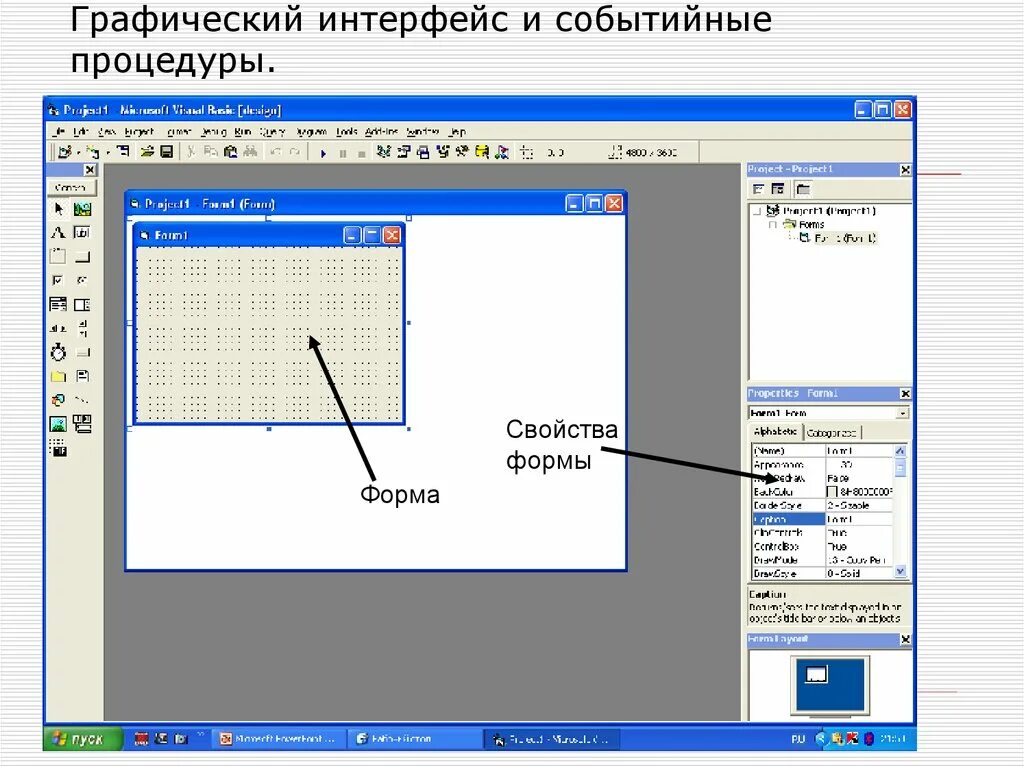Click the End stop button in toolbar
The width and height of the screenshot is (1024, 767).
point(361,153)
